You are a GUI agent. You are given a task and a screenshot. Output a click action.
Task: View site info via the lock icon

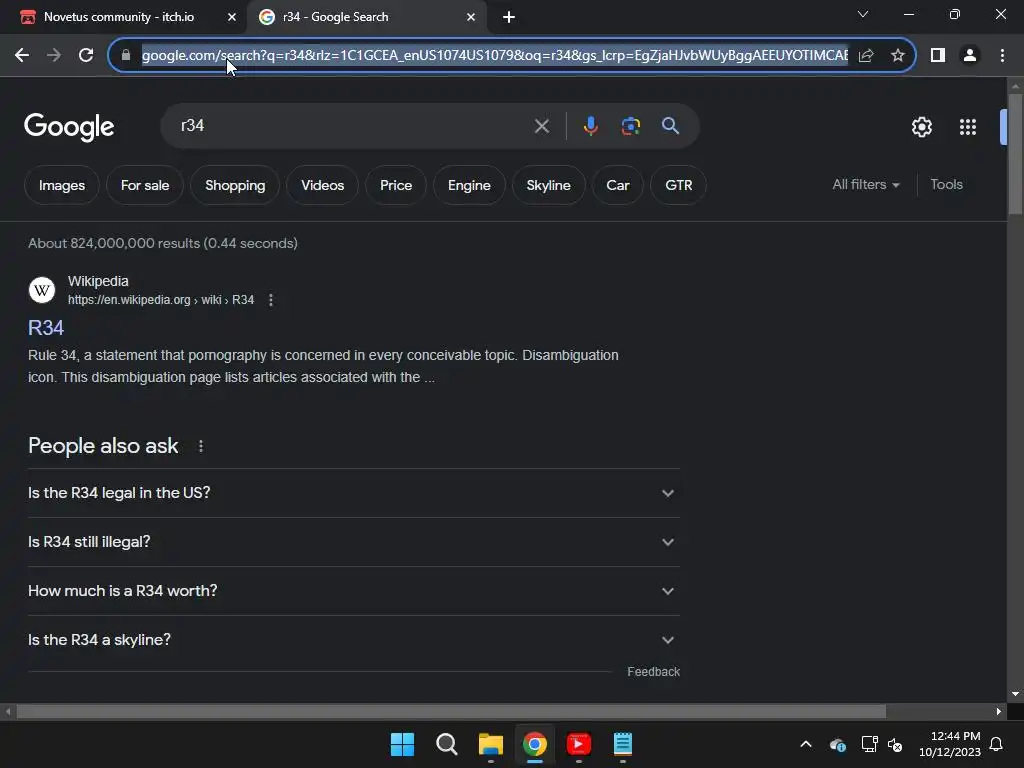click(x=126, y=56)
